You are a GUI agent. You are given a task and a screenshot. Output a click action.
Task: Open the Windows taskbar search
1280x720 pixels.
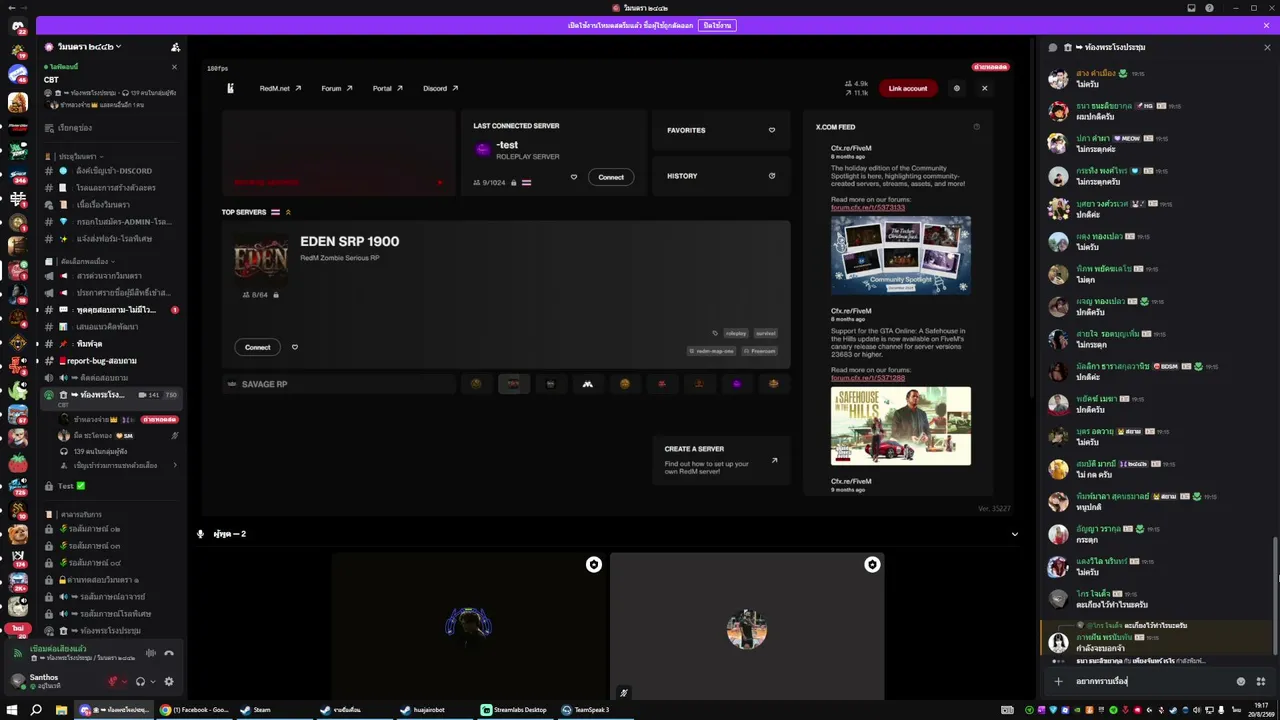tap(36, 710)
